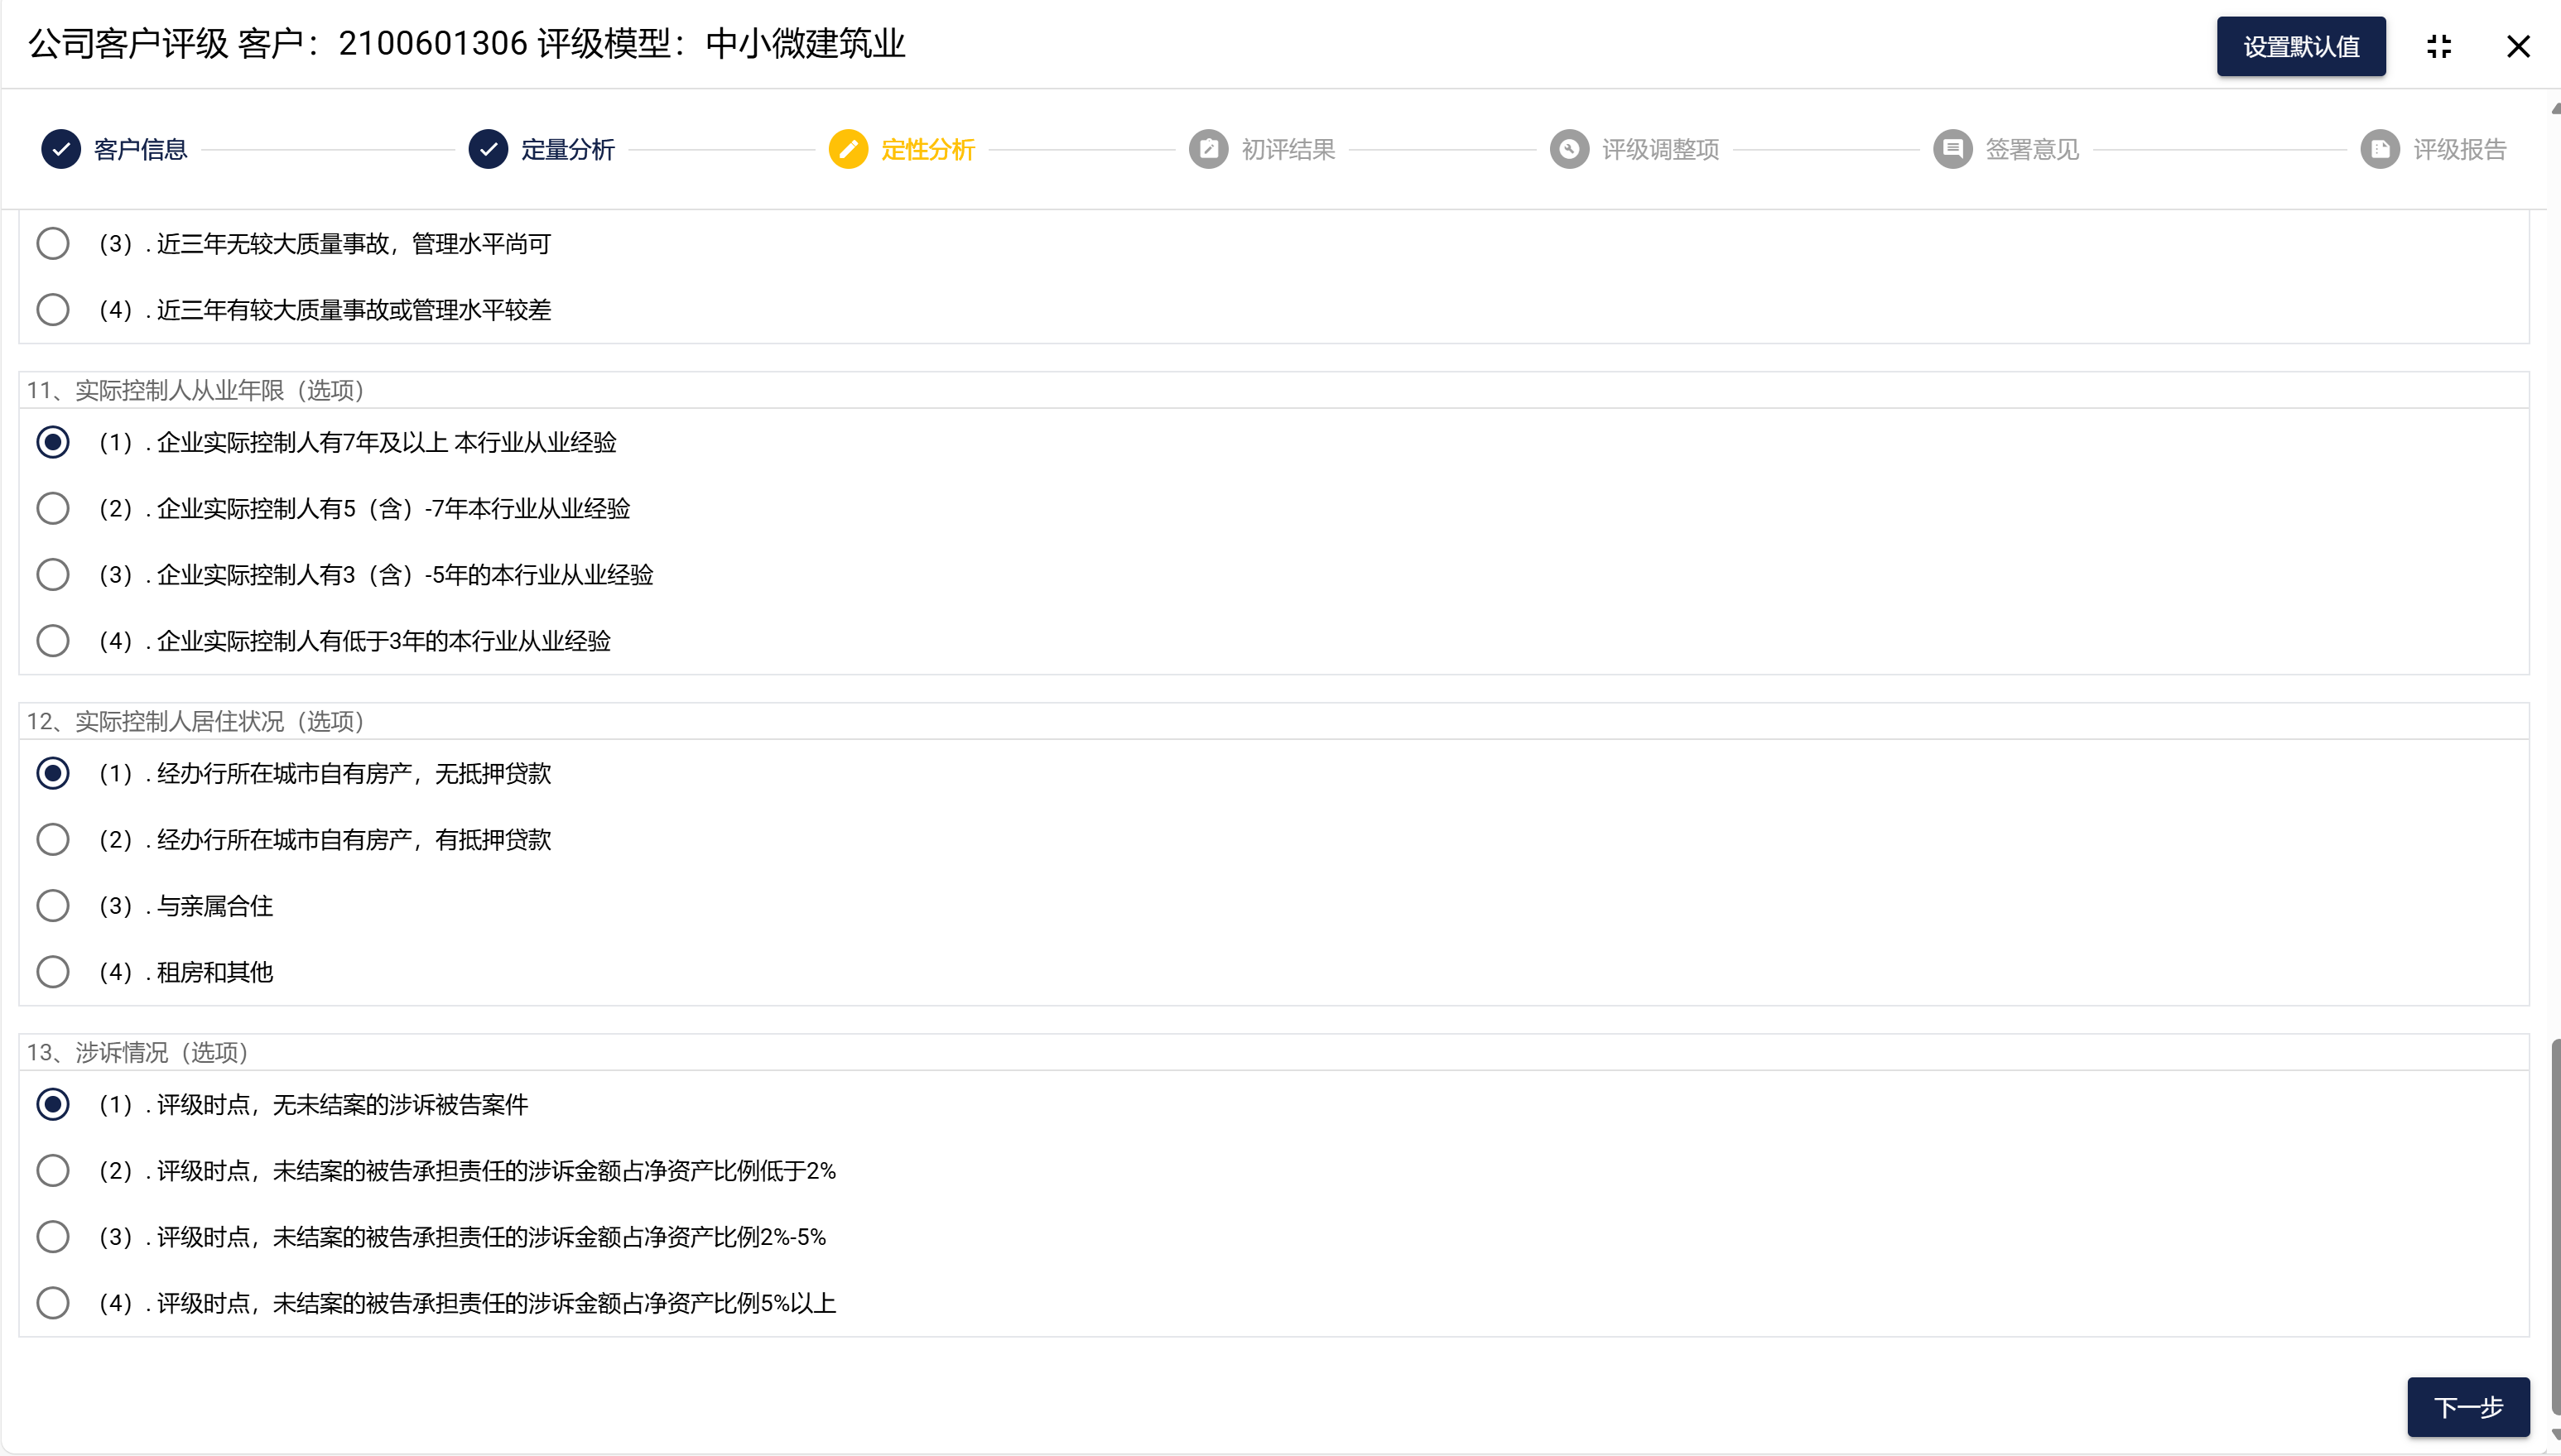
Task: Click the 初评结果 step icon
Action: point(1208,149)
